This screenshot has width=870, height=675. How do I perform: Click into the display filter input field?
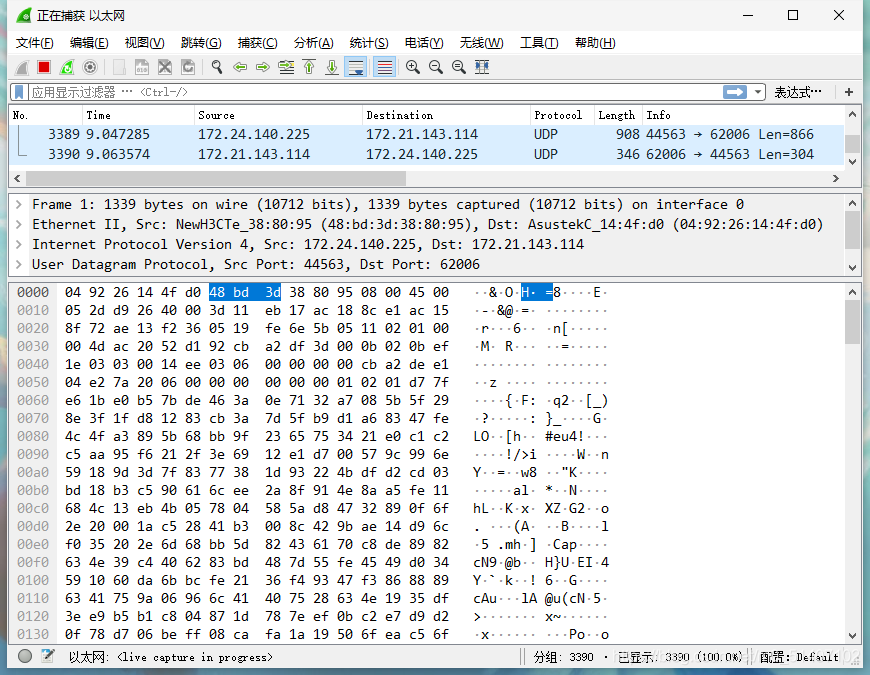(375, 92)
